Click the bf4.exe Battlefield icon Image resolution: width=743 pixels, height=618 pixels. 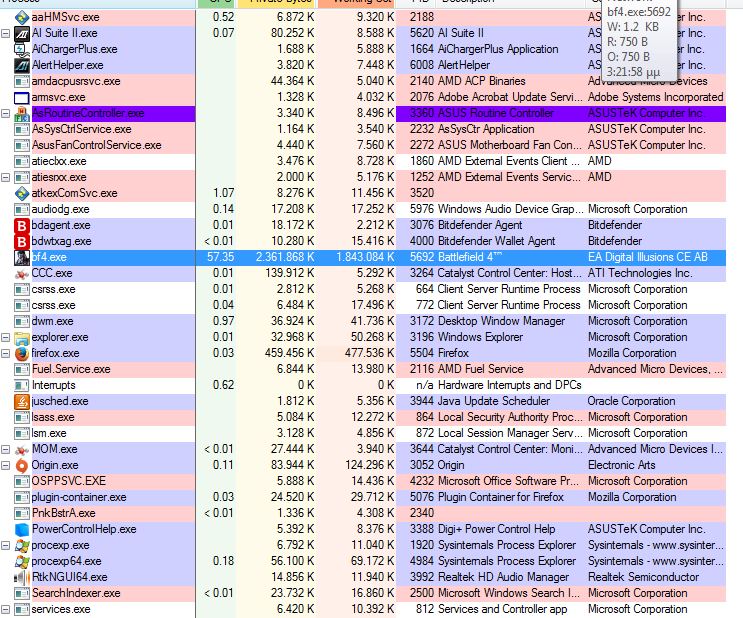[22, 257]
